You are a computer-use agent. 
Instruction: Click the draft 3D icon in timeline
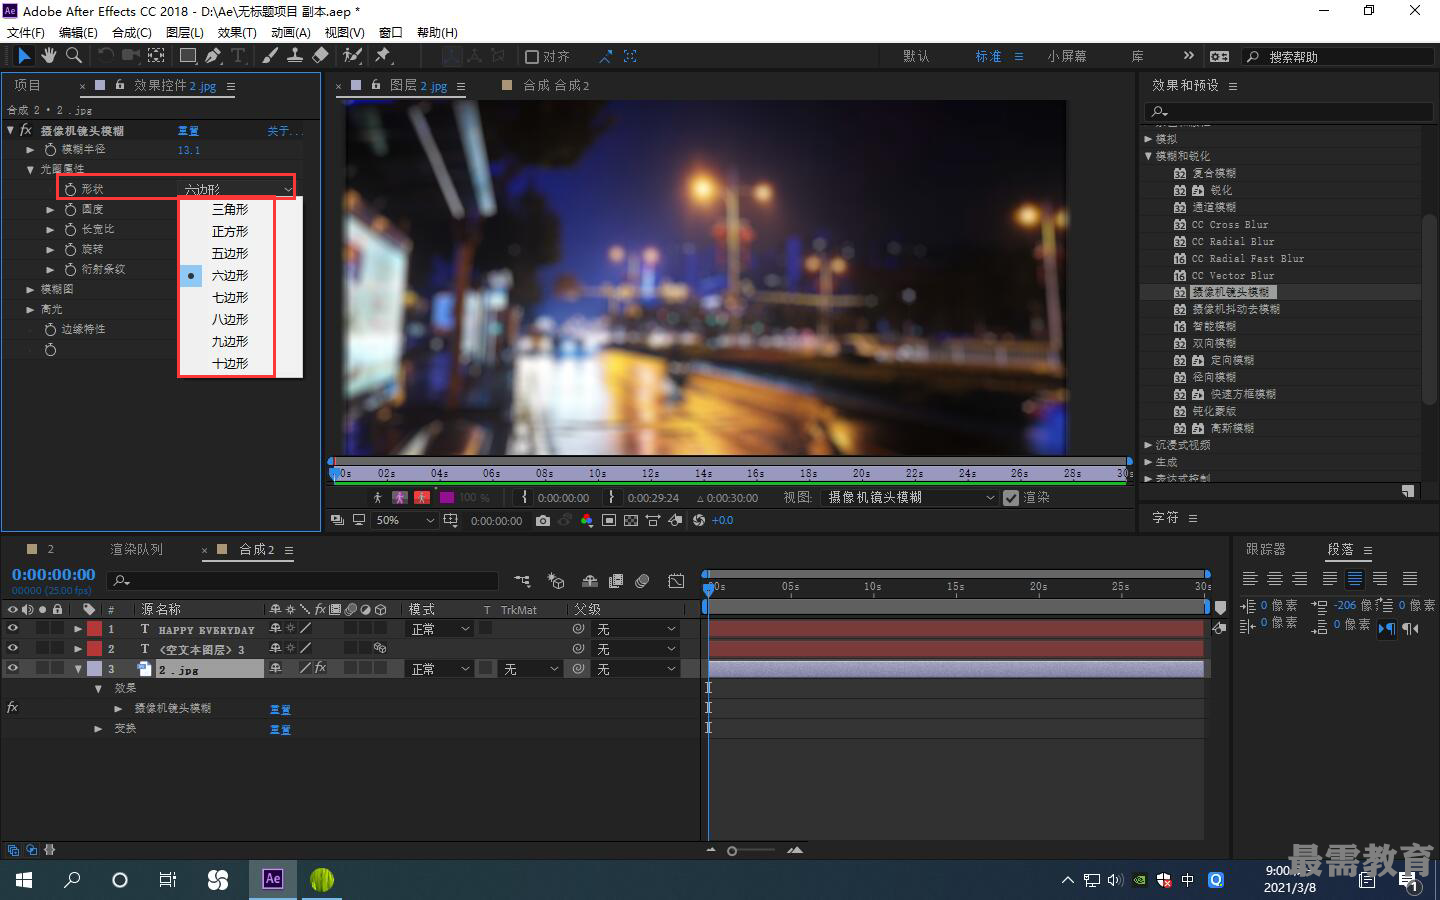[556, 581]
